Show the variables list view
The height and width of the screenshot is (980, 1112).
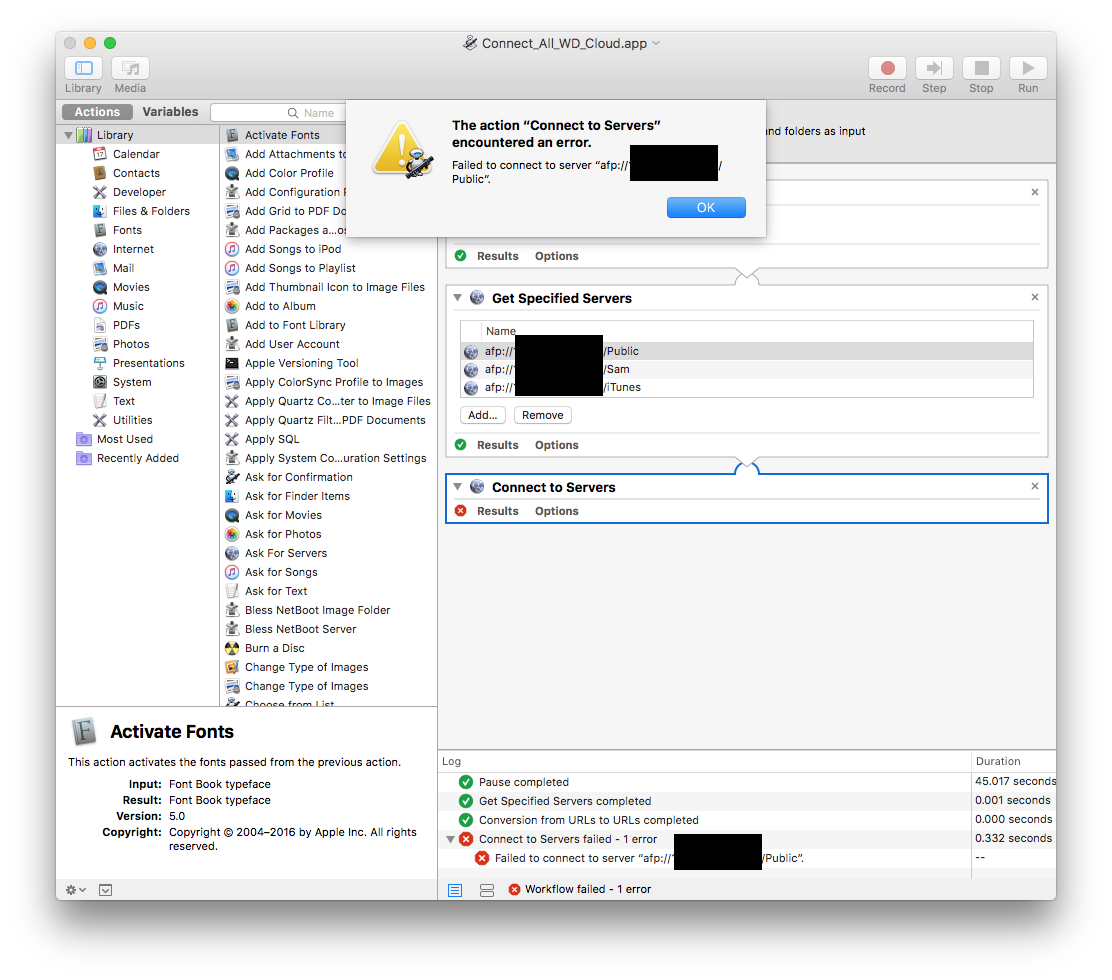[487, 890]
